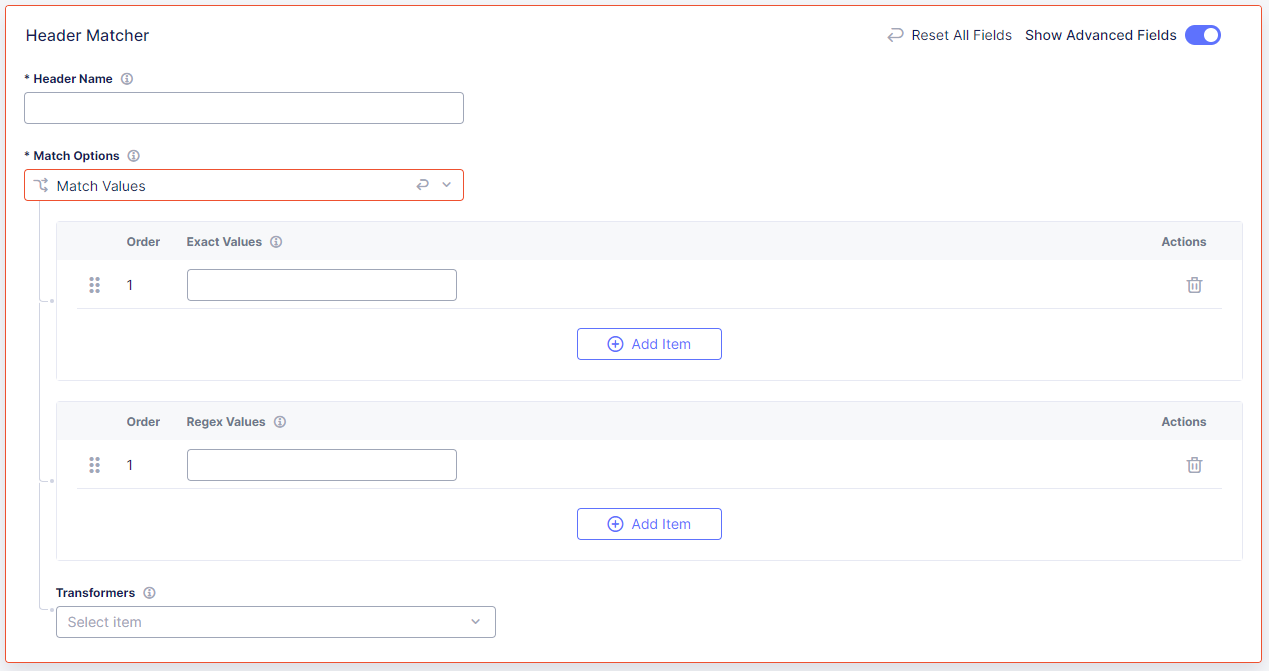Delete the Regex Values row via trash icon
Screen dimensions: 1269x671
click(1194, 464)
